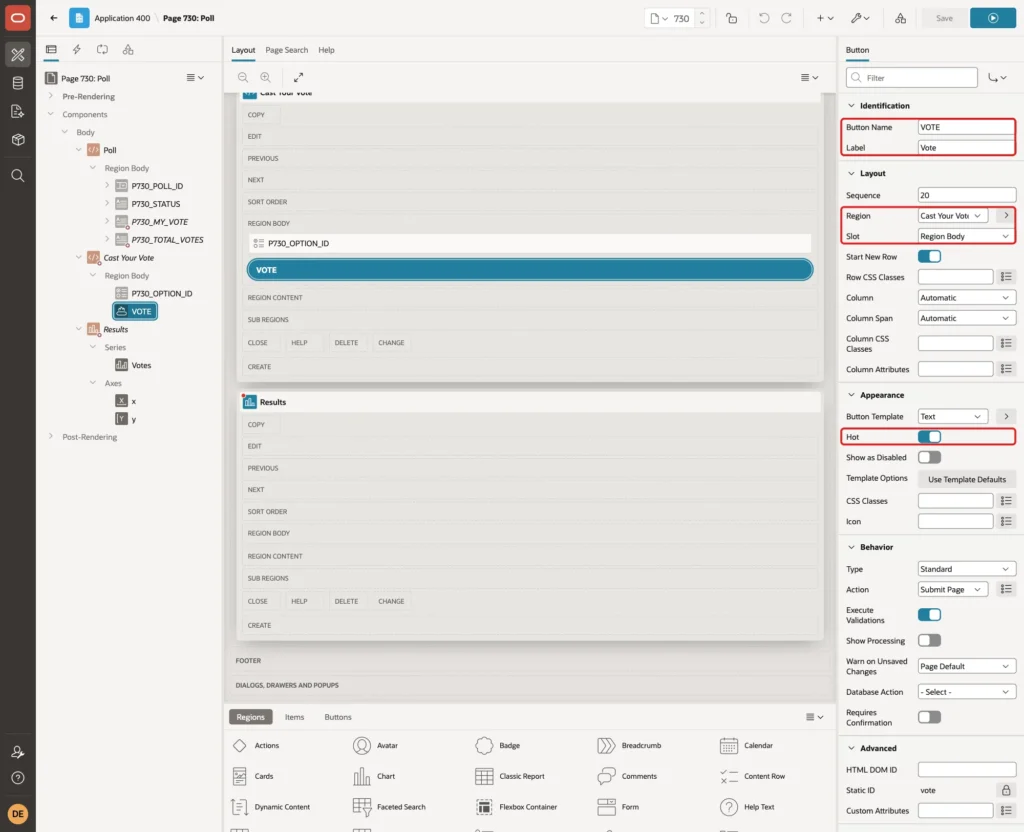Open the utilities wrench menu
The height and width of the screenshot is (832, 1024).
pyautogui.click(x=859, y=18)
